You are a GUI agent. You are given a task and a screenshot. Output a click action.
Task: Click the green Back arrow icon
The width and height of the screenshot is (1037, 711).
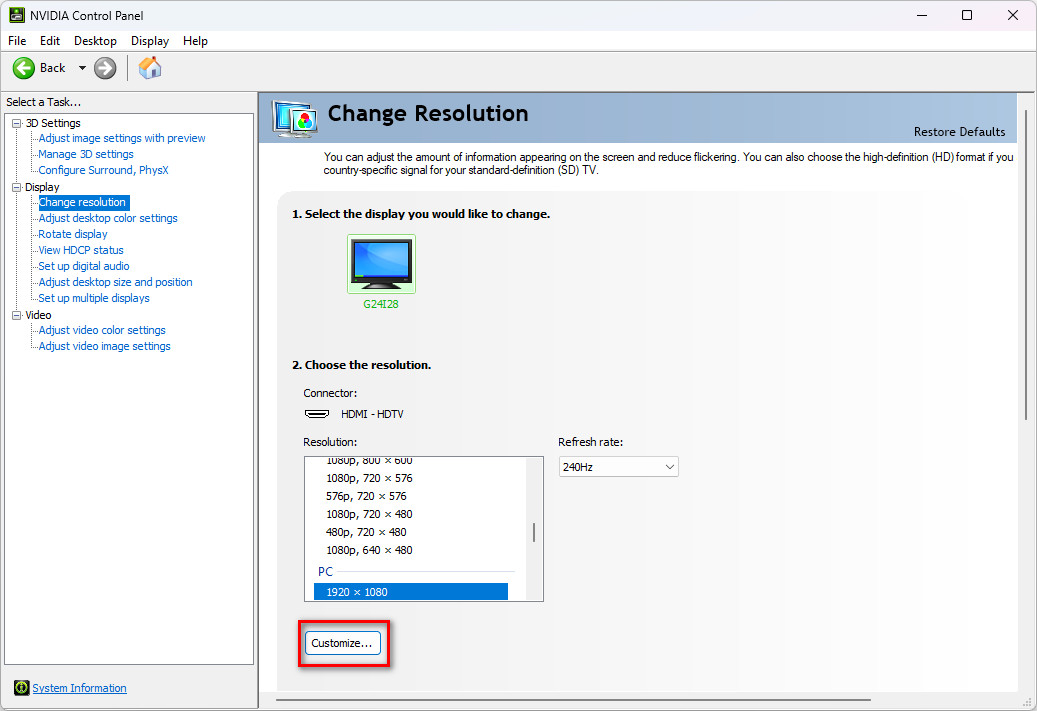pyautogui.click(x=24, y=68)
